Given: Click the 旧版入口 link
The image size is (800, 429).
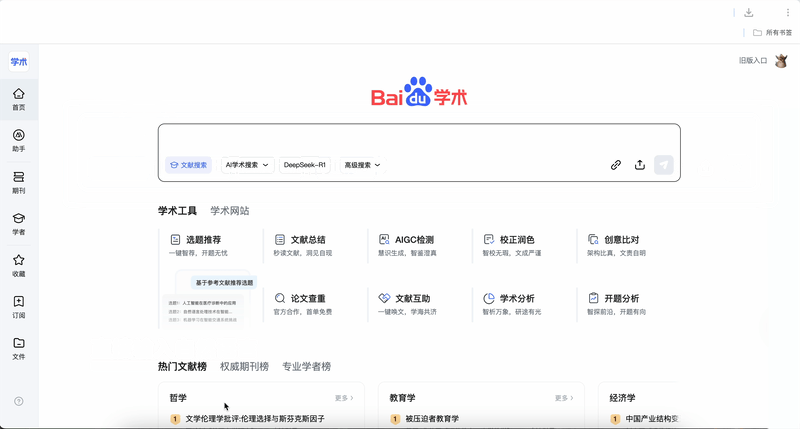Looking at the screenshot, I should coord(752,61).
